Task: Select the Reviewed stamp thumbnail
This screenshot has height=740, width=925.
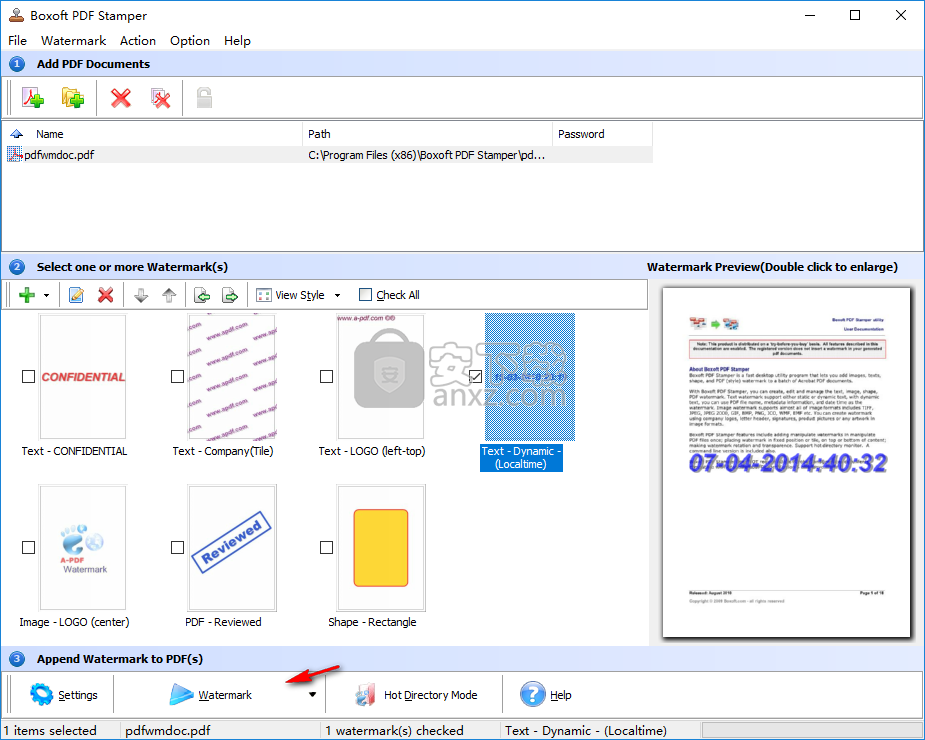Action: tap(232, 548)
